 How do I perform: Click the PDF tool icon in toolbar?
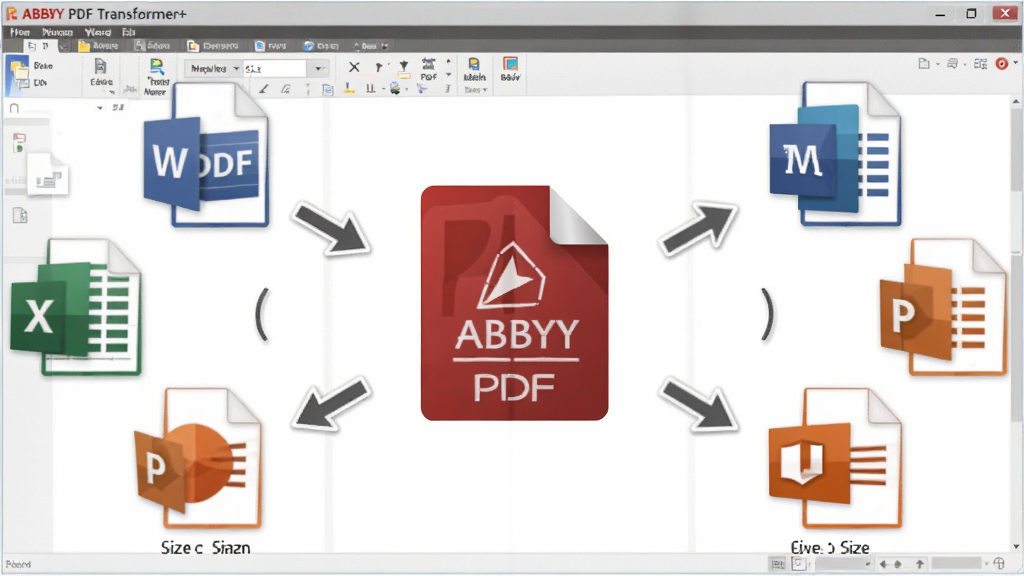coord(428,69)
